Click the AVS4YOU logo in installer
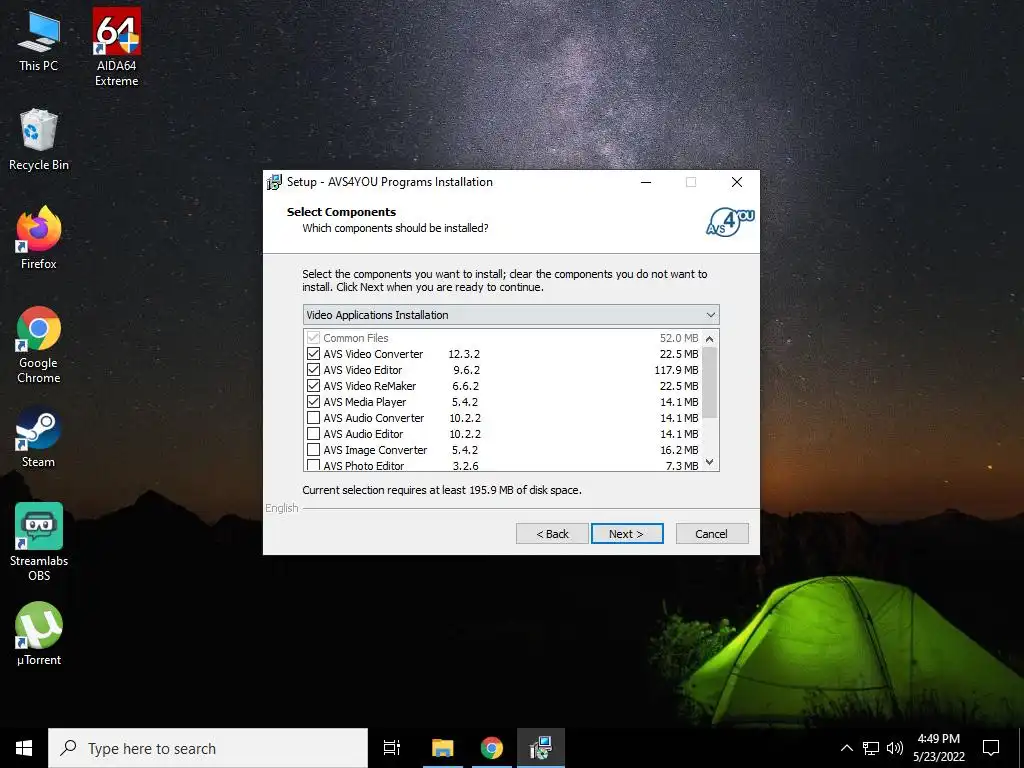 [x=730, y=221]
